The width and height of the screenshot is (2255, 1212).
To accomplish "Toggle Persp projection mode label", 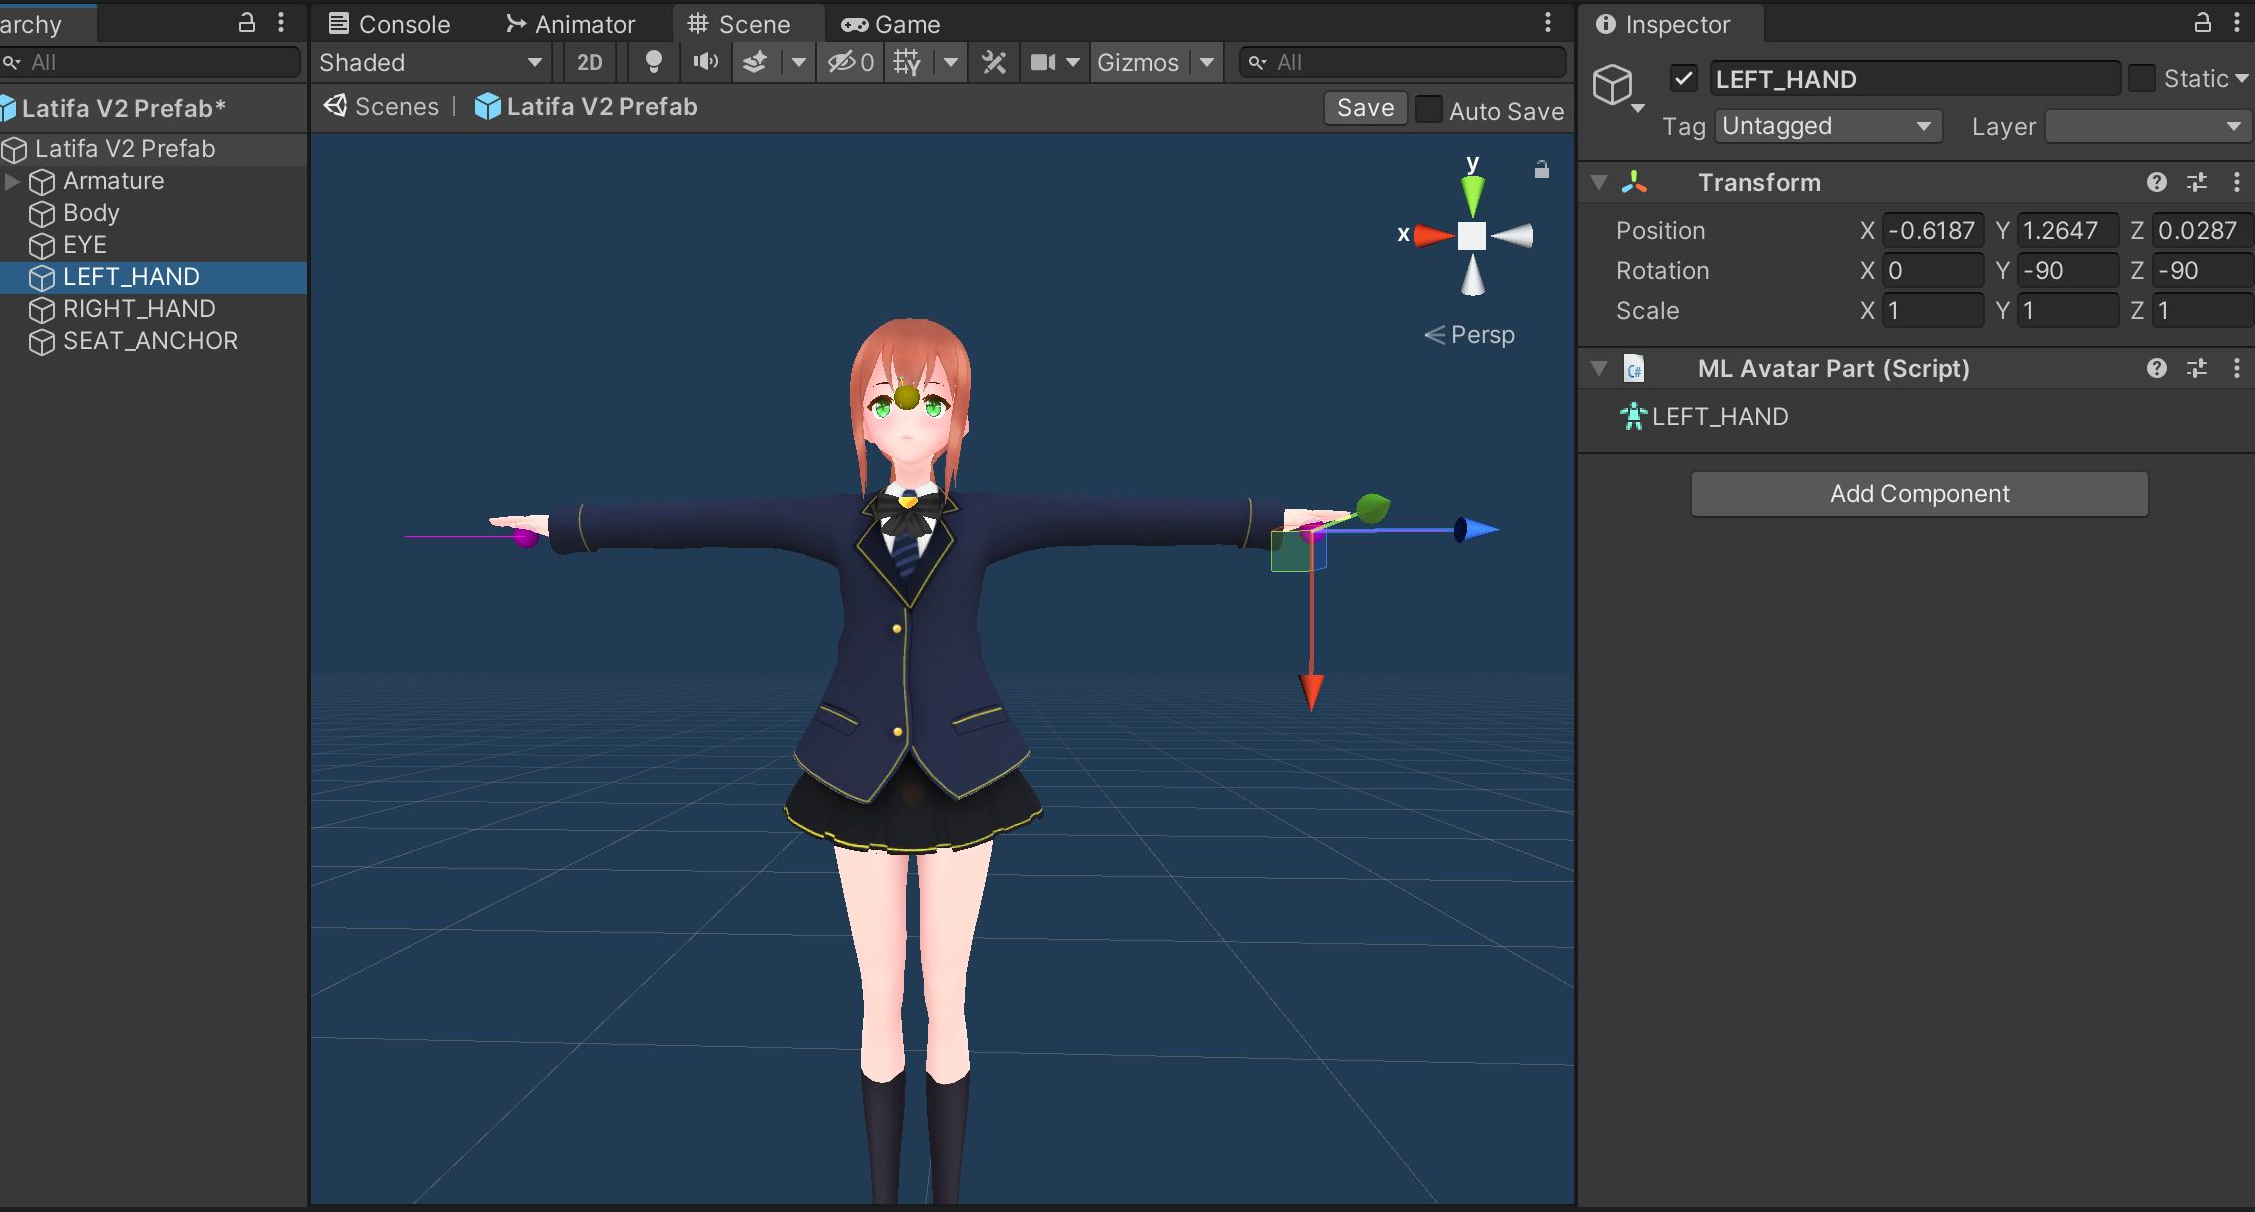I will point(1469,334).
